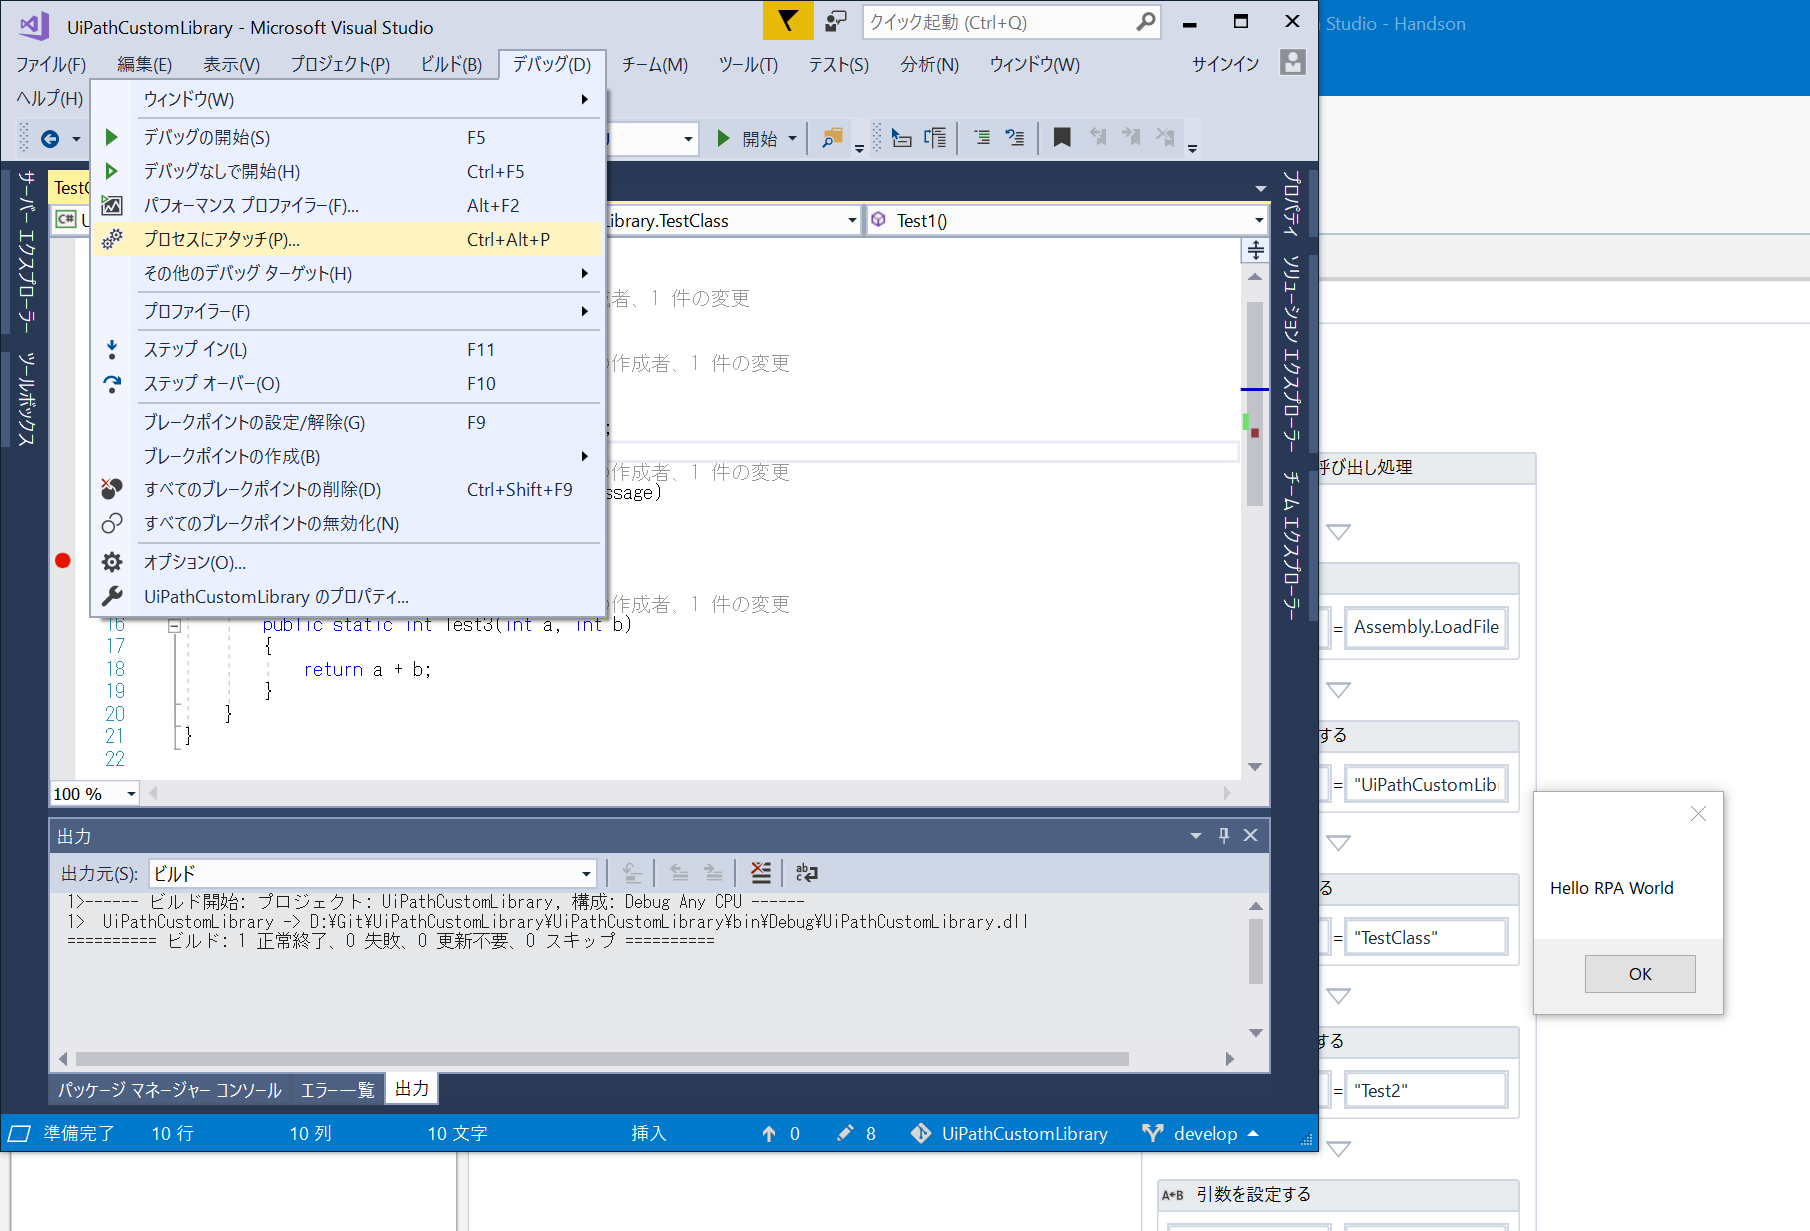Viewport: 1810px width, 1231px height.
Task: Select ステップ イン(L) menu item
Action: [x=346, y=349]
